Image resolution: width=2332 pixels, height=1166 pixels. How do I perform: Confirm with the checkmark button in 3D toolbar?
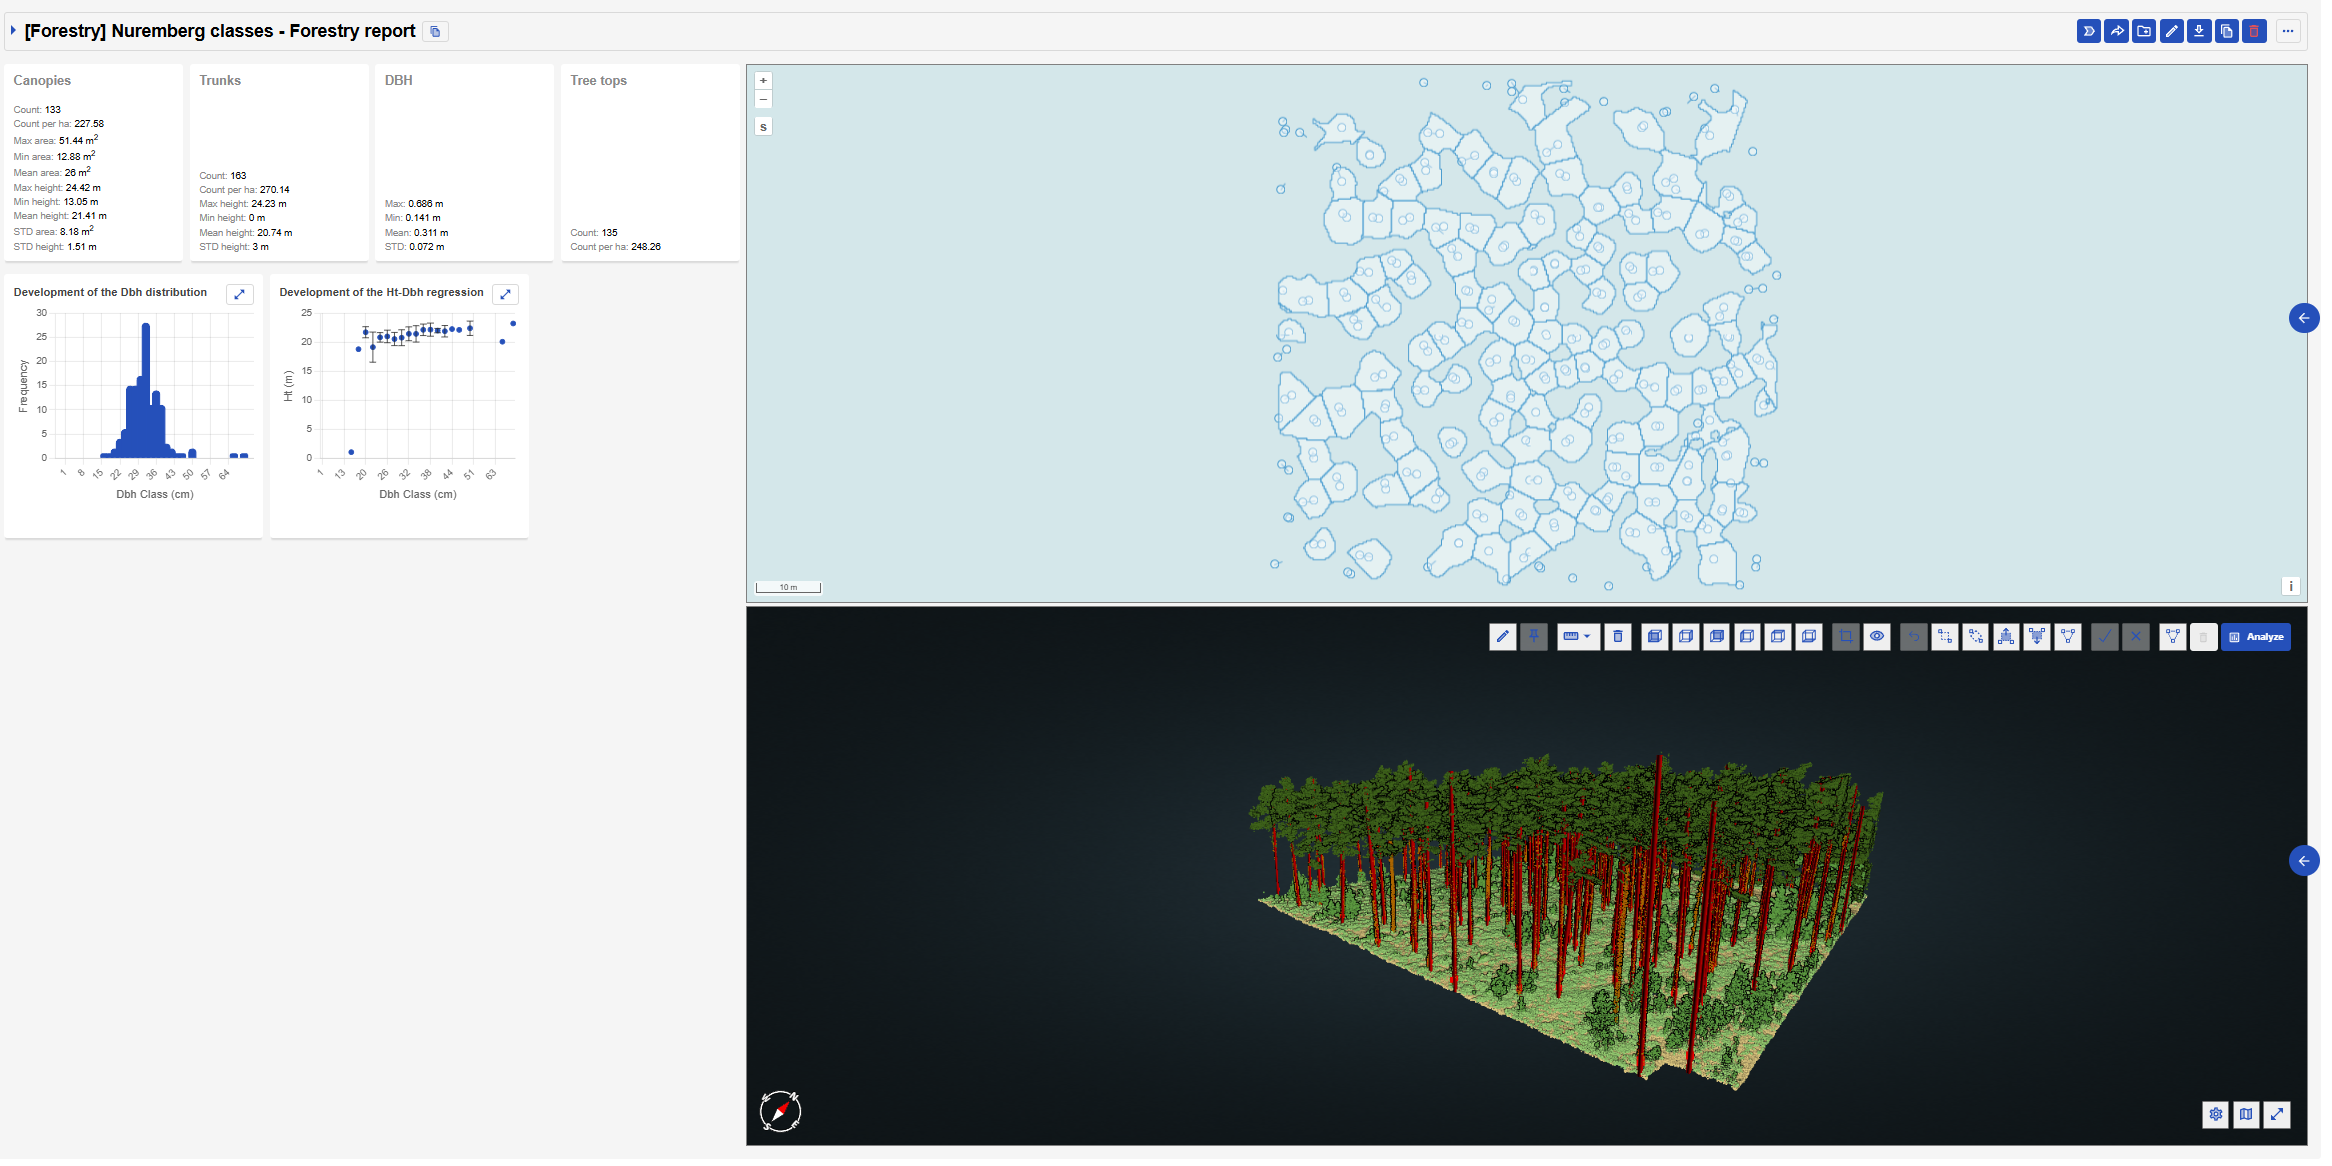click(2104, 636)
